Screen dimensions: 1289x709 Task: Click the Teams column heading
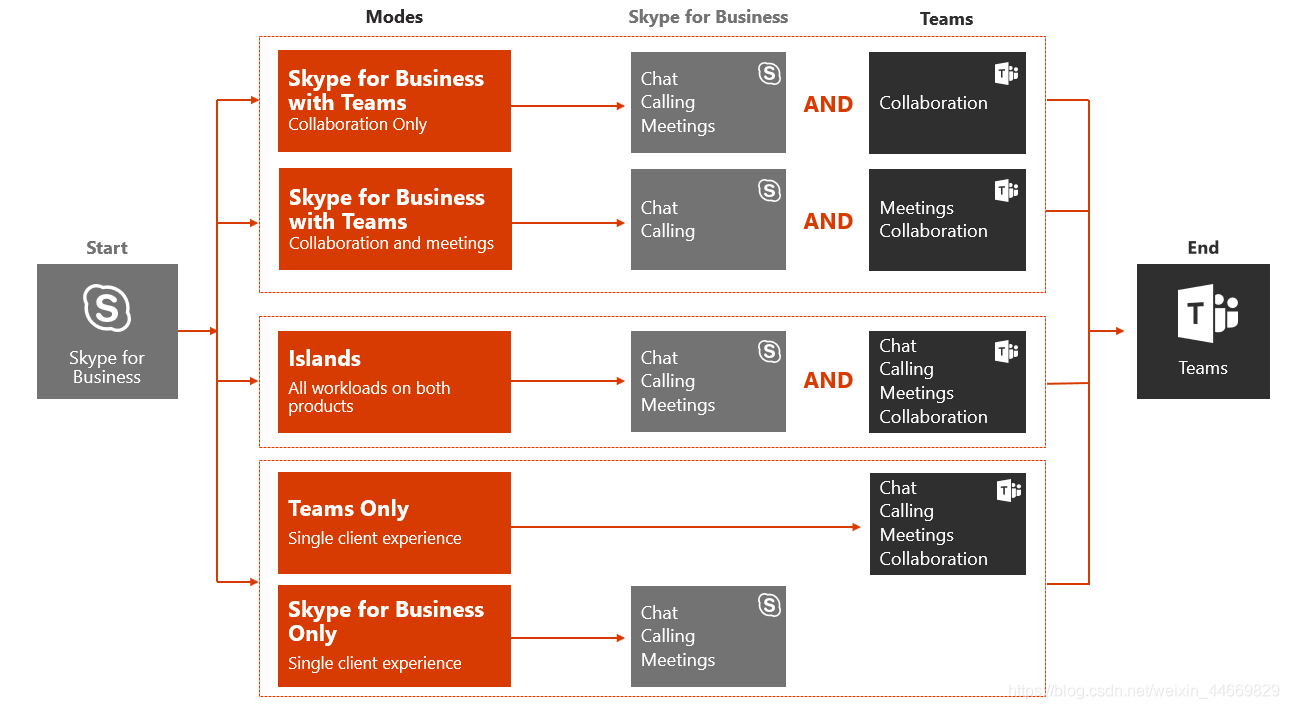point(946,19)
